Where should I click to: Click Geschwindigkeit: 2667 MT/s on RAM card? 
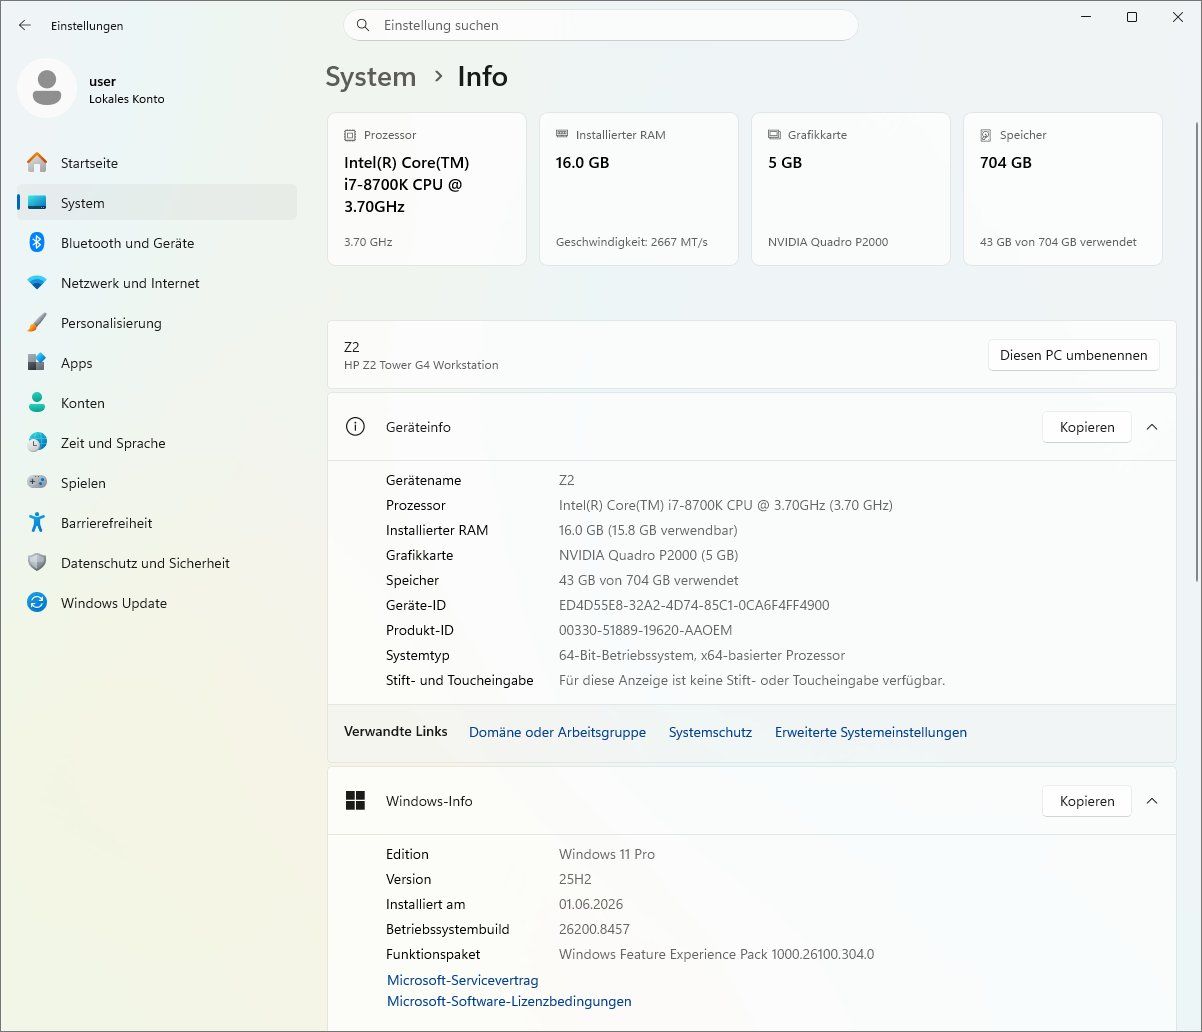click(632, 242)
